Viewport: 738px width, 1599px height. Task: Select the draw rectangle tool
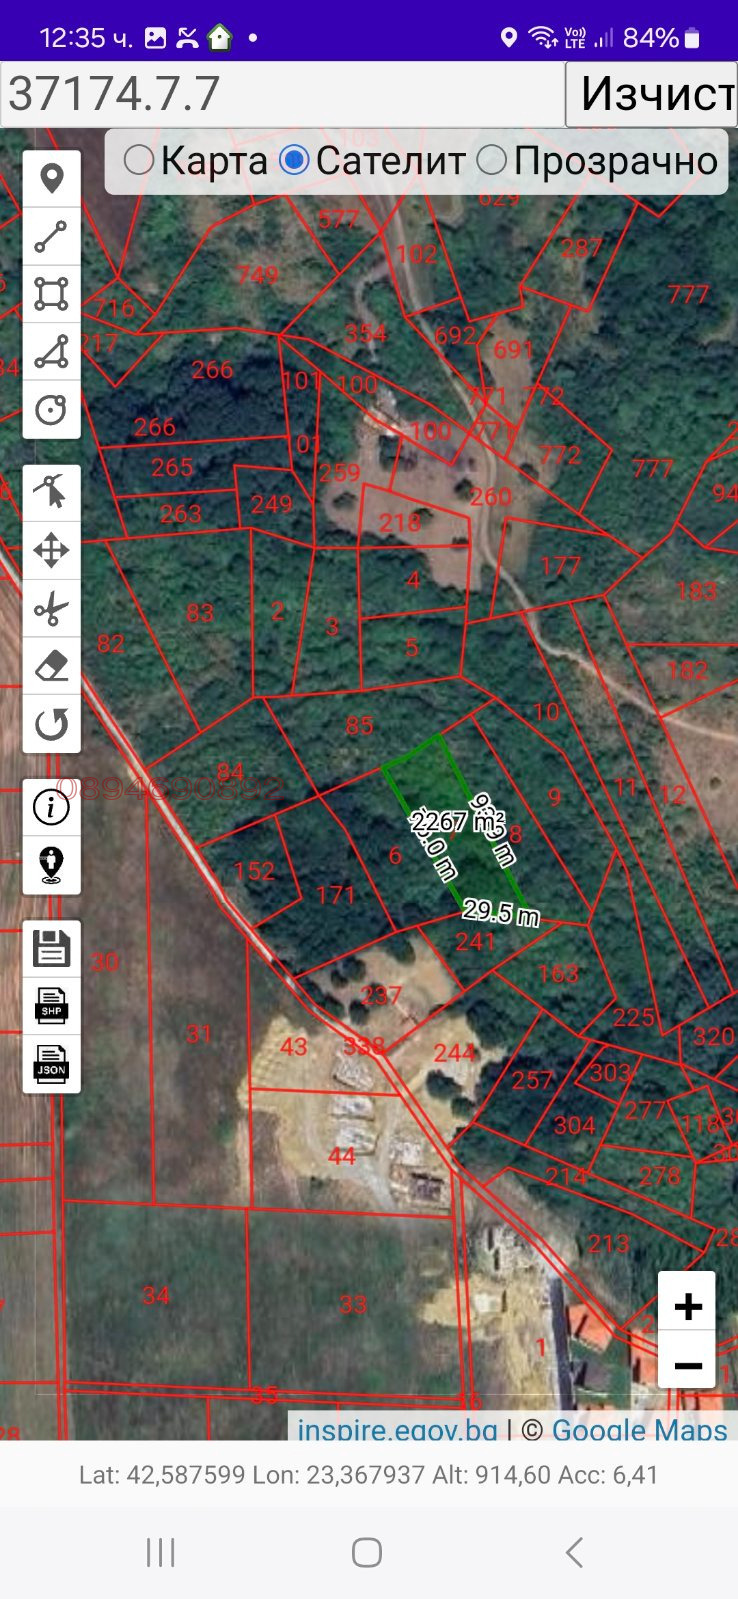point(51,294)
